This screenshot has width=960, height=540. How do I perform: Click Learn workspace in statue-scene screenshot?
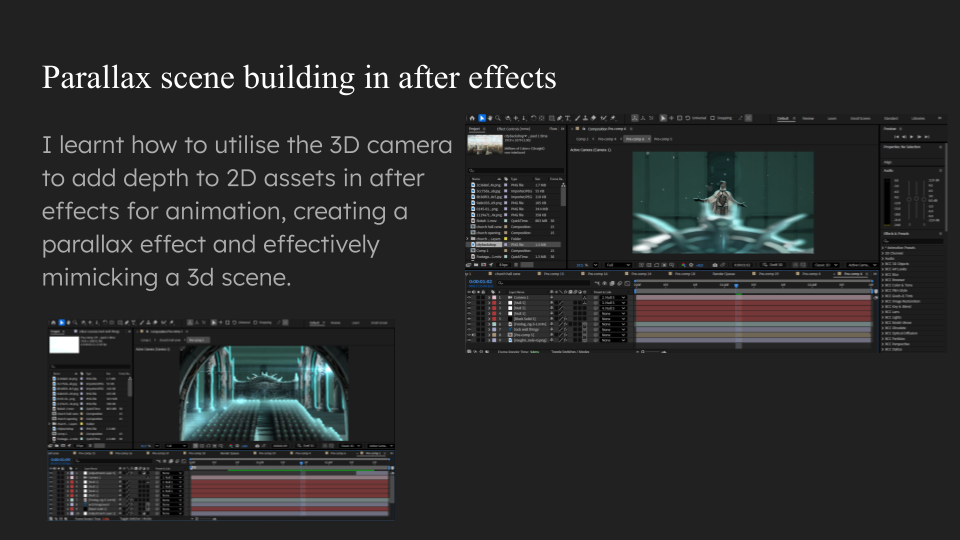tap(832, 118)
